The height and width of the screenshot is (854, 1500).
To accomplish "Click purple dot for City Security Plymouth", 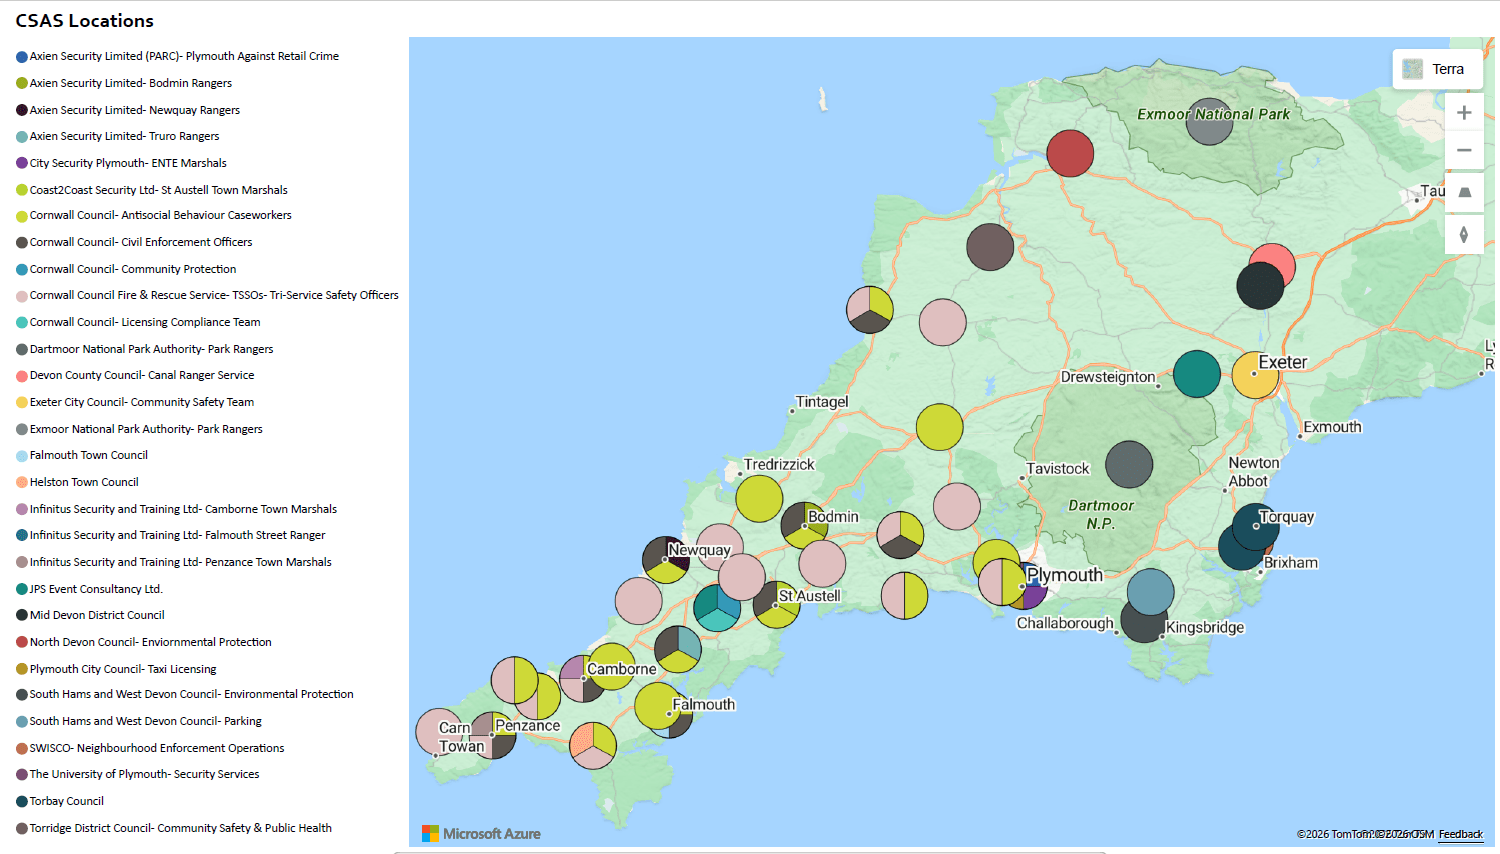I will 22,163.
